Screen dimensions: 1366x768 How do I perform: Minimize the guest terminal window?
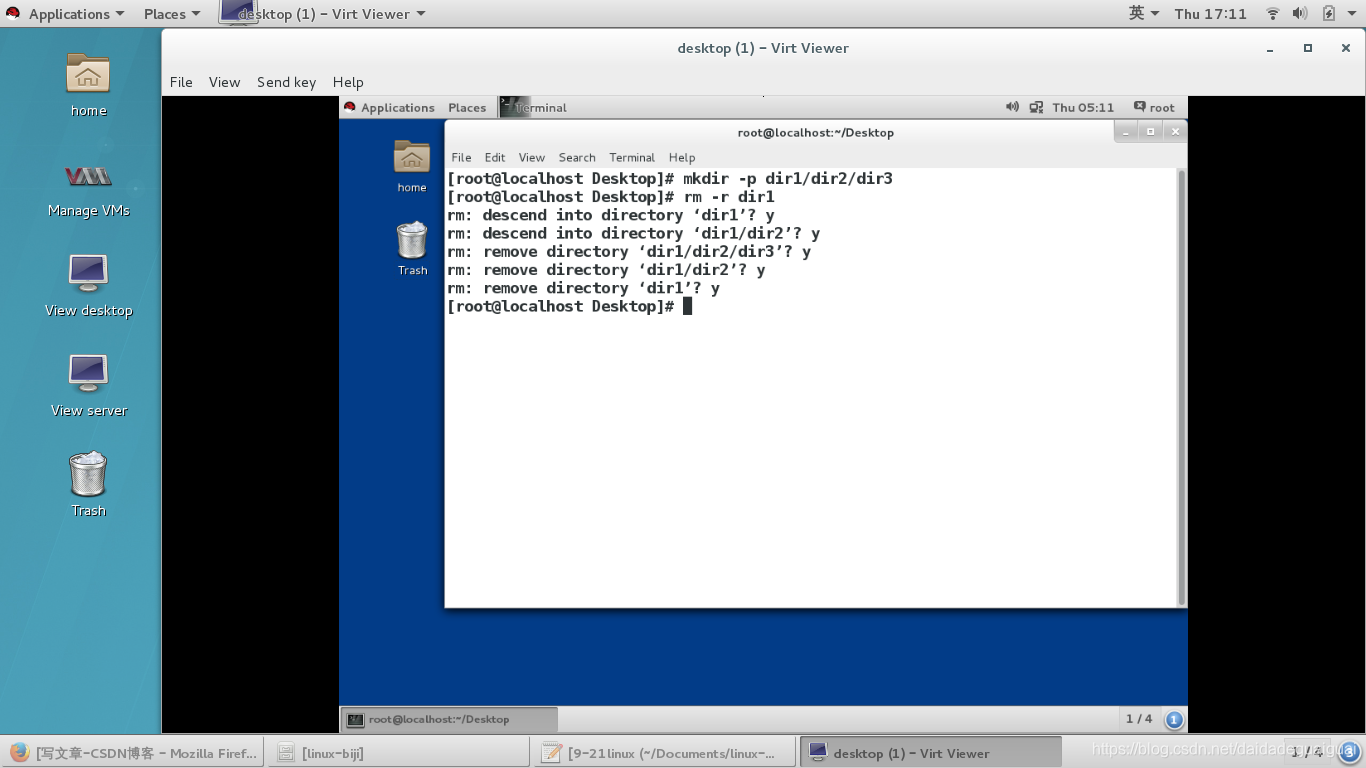1126,132
